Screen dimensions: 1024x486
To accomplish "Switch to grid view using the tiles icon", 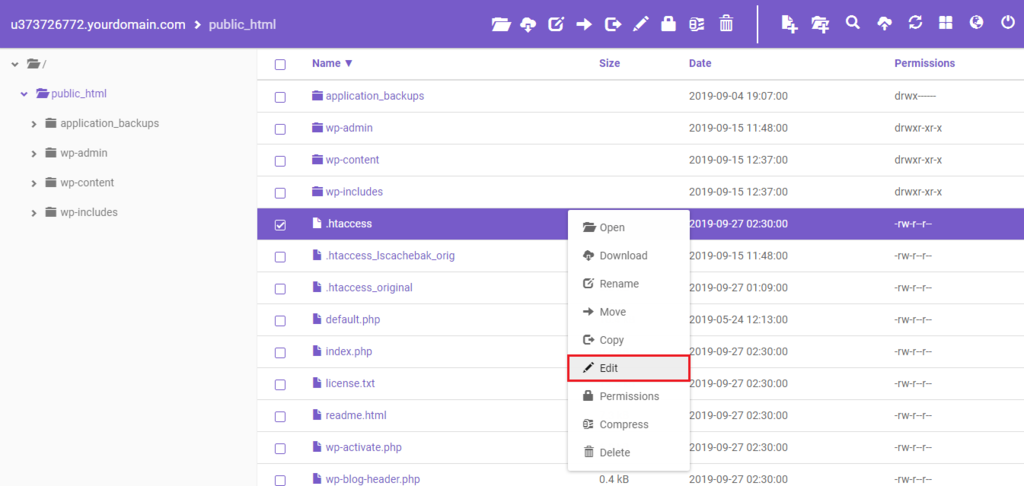I will tap(946, 23).
